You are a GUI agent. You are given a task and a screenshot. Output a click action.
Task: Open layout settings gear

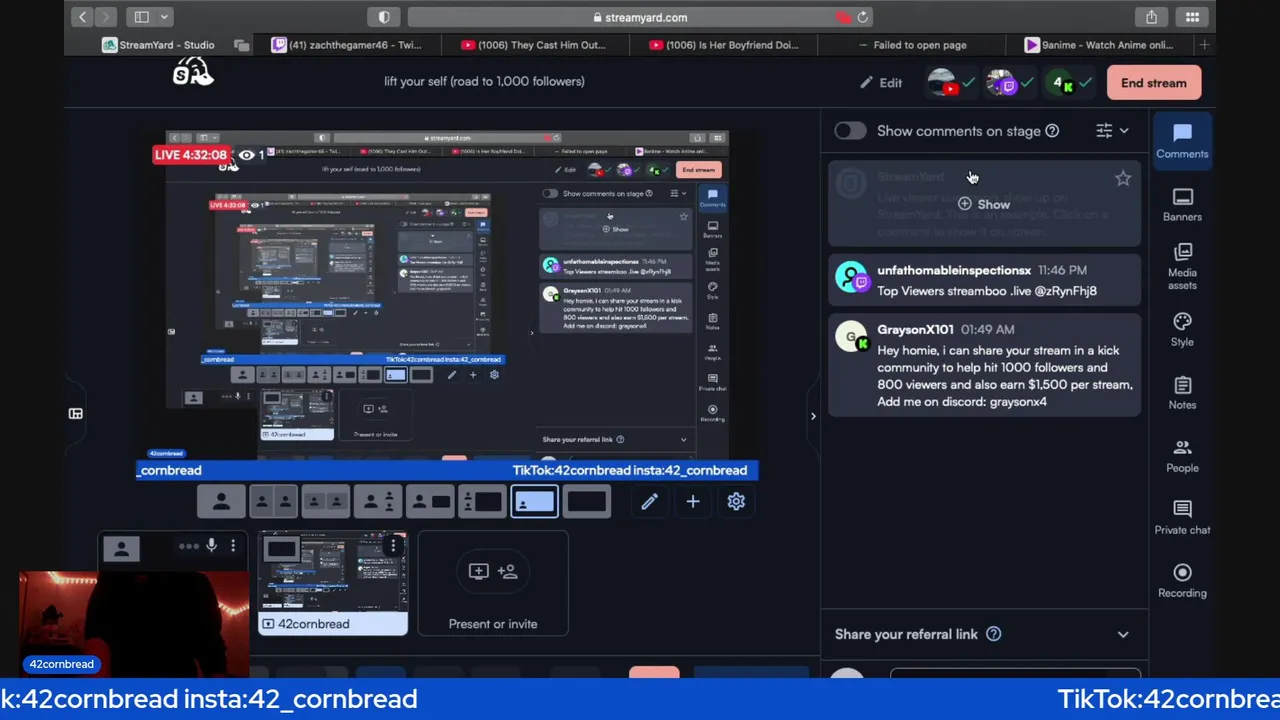click(x=736, y=501)
